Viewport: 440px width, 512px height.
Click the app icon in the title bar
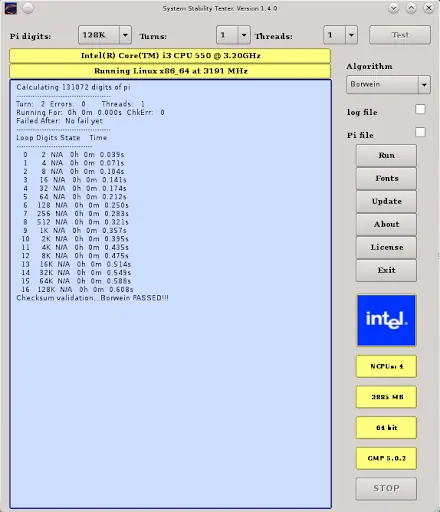(x=11, y=8)
